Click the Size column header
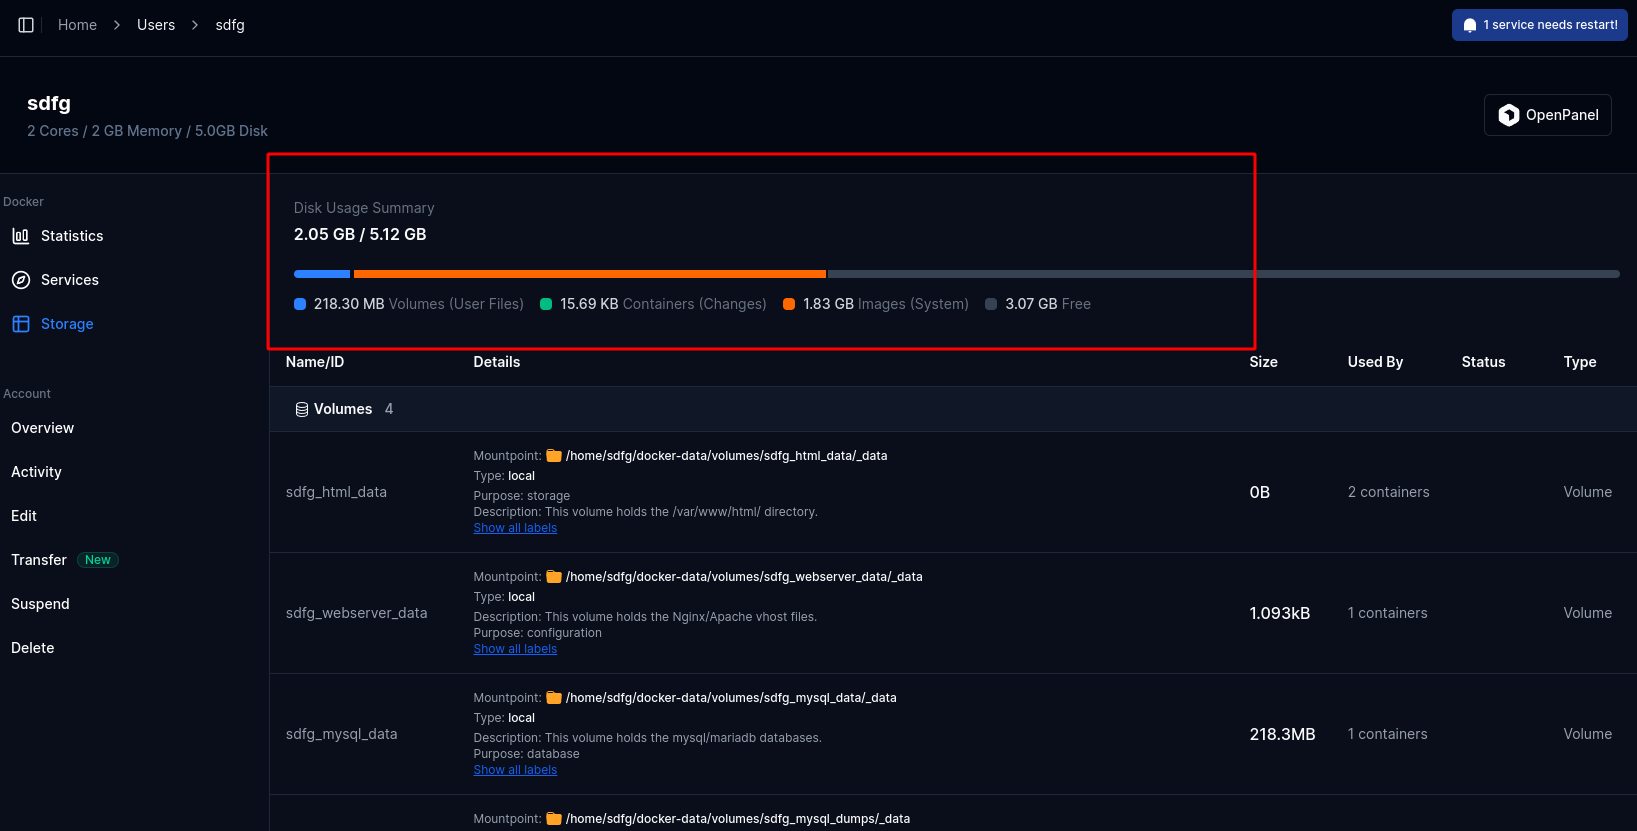Screen dimensions: 1637x831 [1263, 362]
